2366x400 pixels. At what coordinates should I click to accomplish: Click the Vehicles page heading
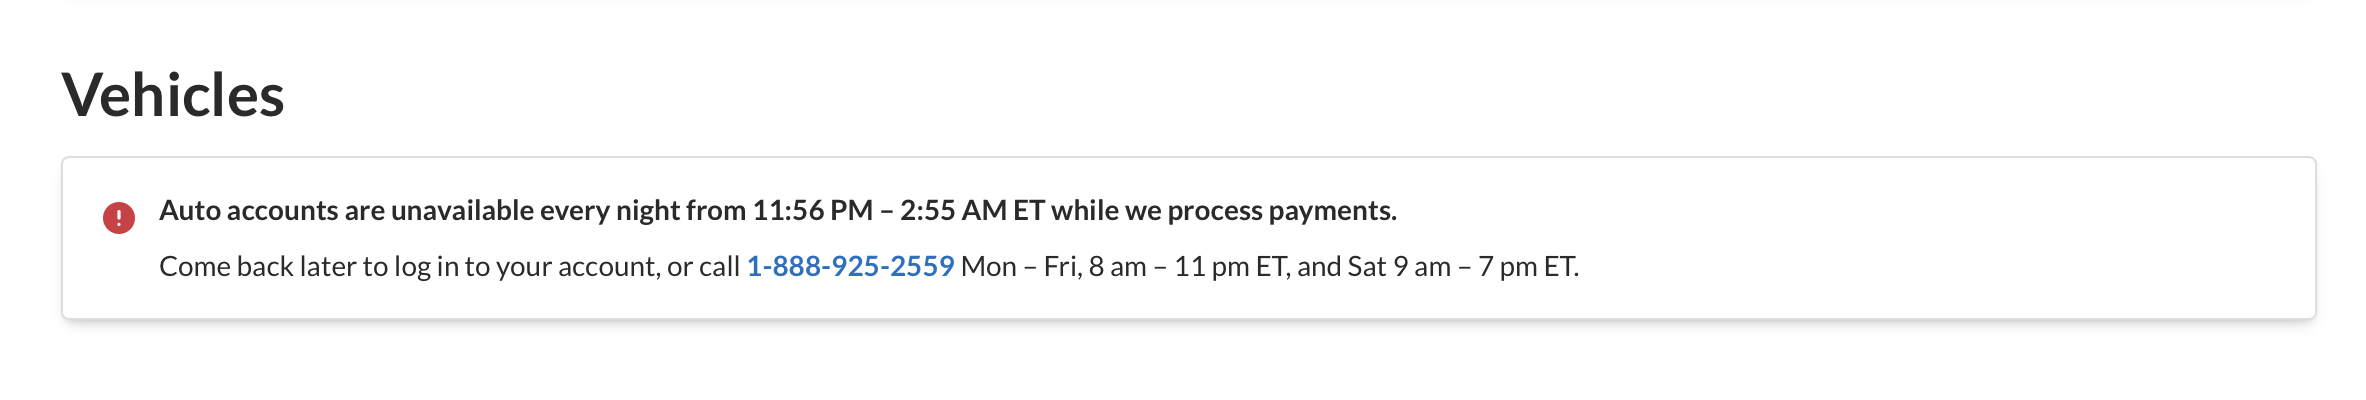click(x=173, y=96)
